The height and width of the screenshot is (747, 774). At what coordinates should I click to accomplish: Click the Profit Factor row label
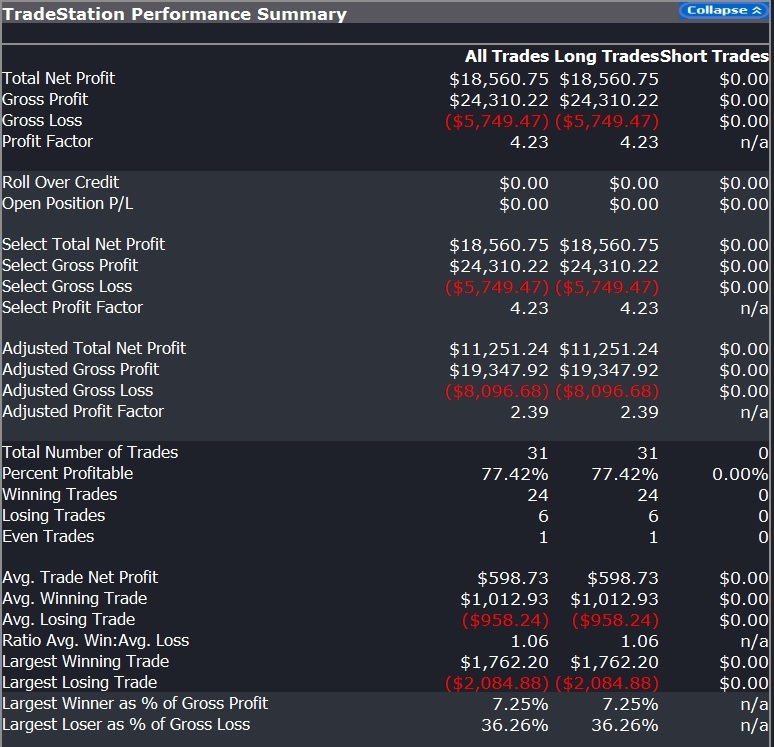pos(47,141)
